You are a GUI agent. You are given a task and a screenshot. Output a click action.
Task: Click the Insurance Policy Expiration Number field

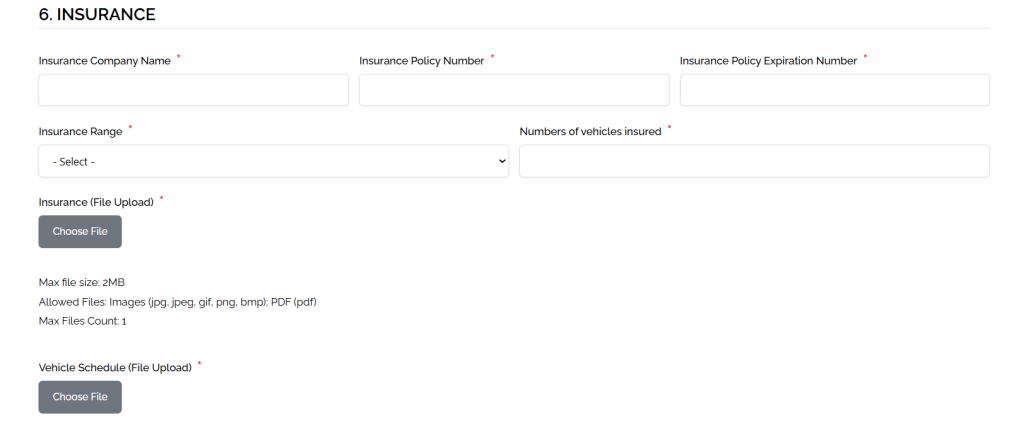pos(834,90)
